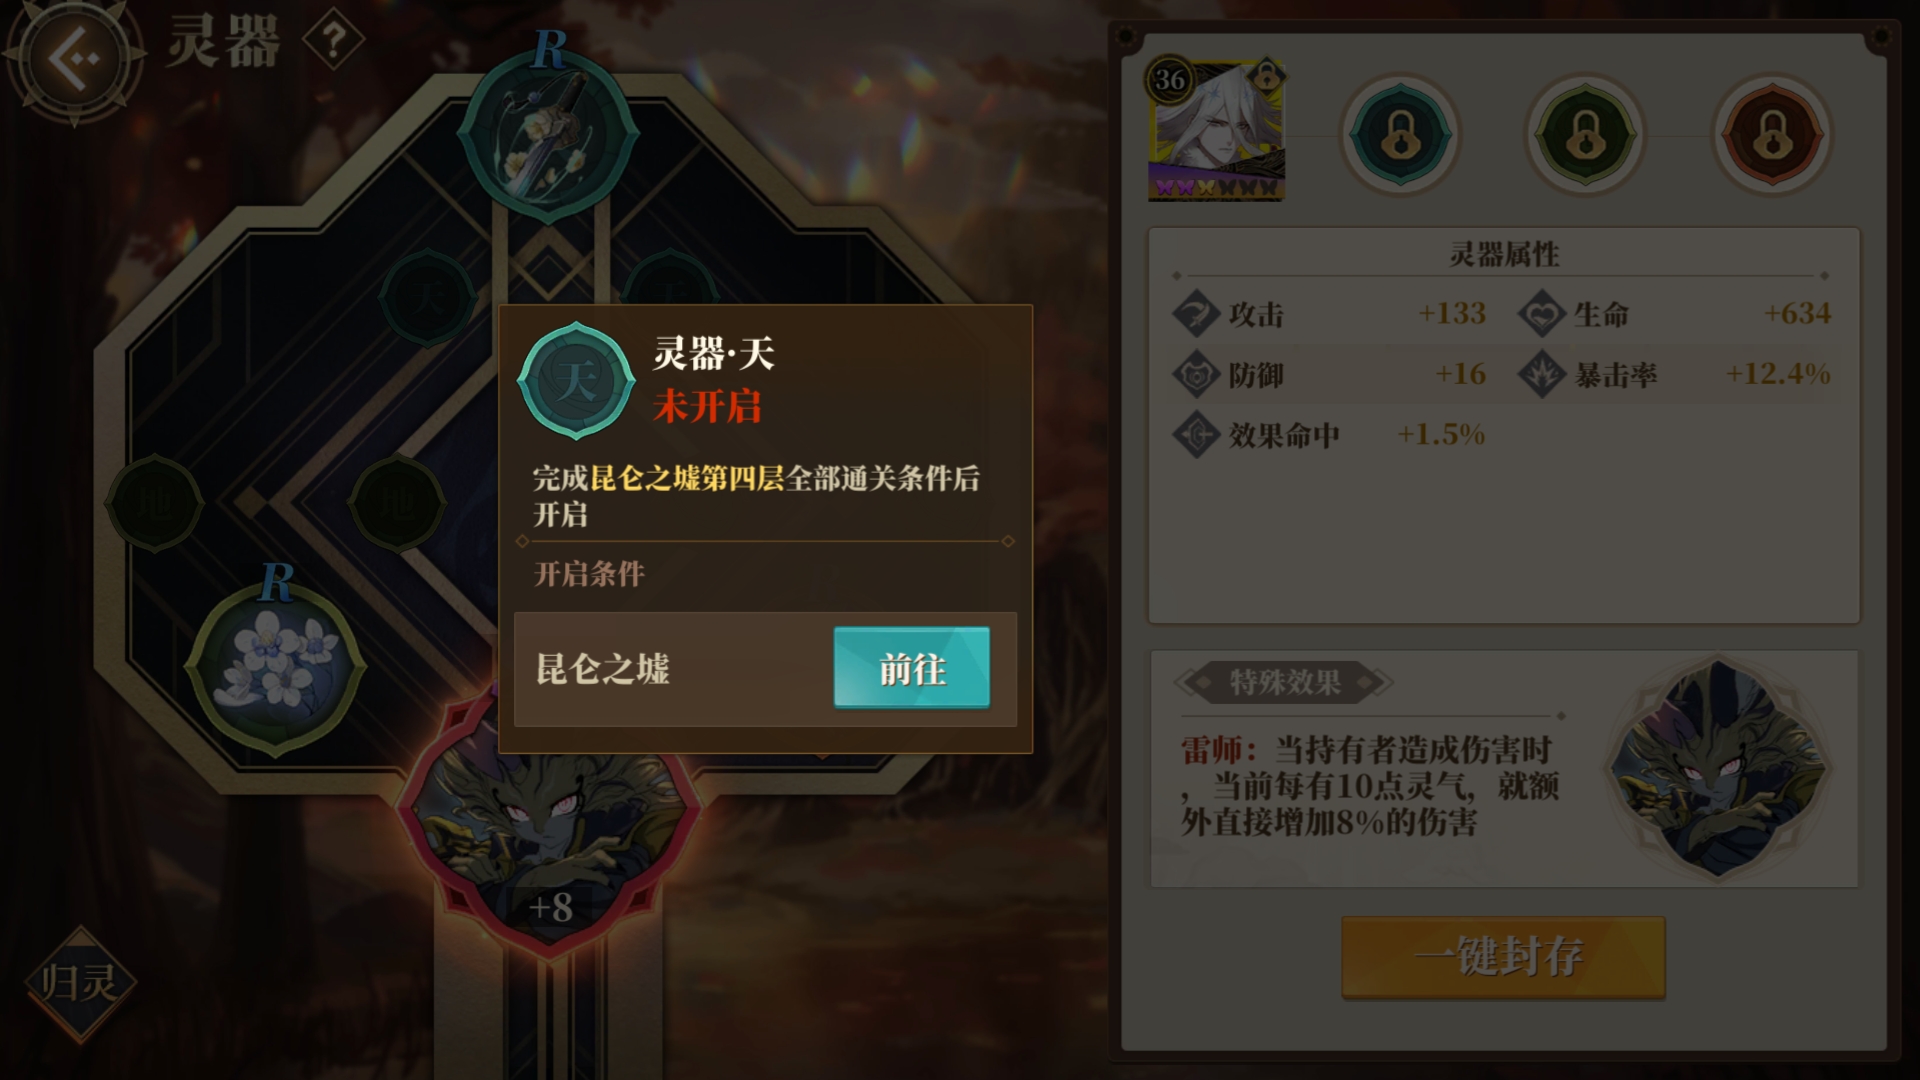
Task: Tap the locked orange artifact slot
Action: (x=1772, y=135)
